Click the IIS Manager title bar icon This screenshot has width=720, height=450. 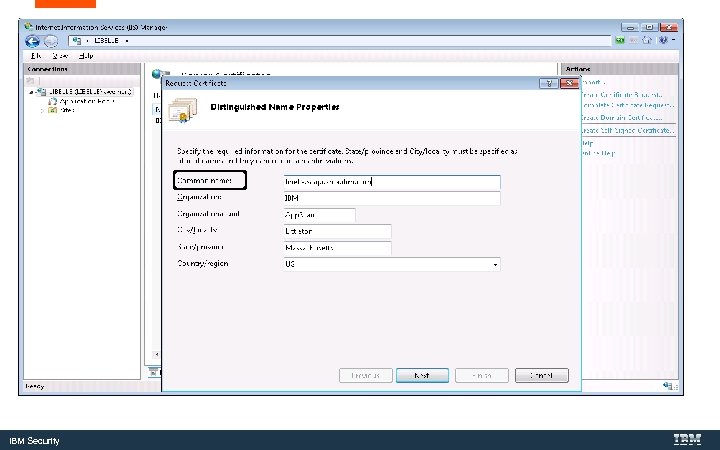click(x=28, y=27)
